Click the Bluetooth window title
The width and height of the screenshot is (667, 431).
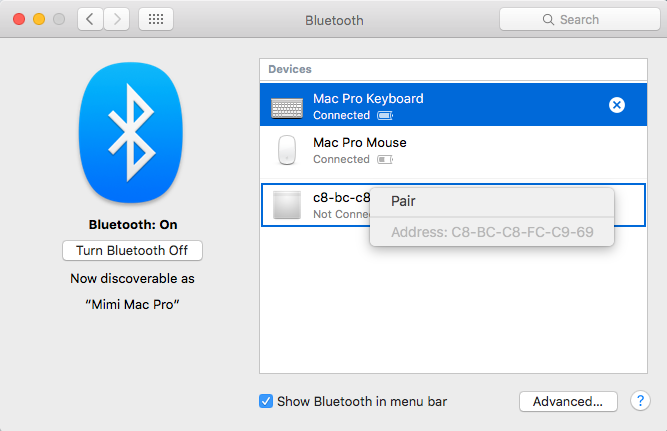[x=334, y=20]
